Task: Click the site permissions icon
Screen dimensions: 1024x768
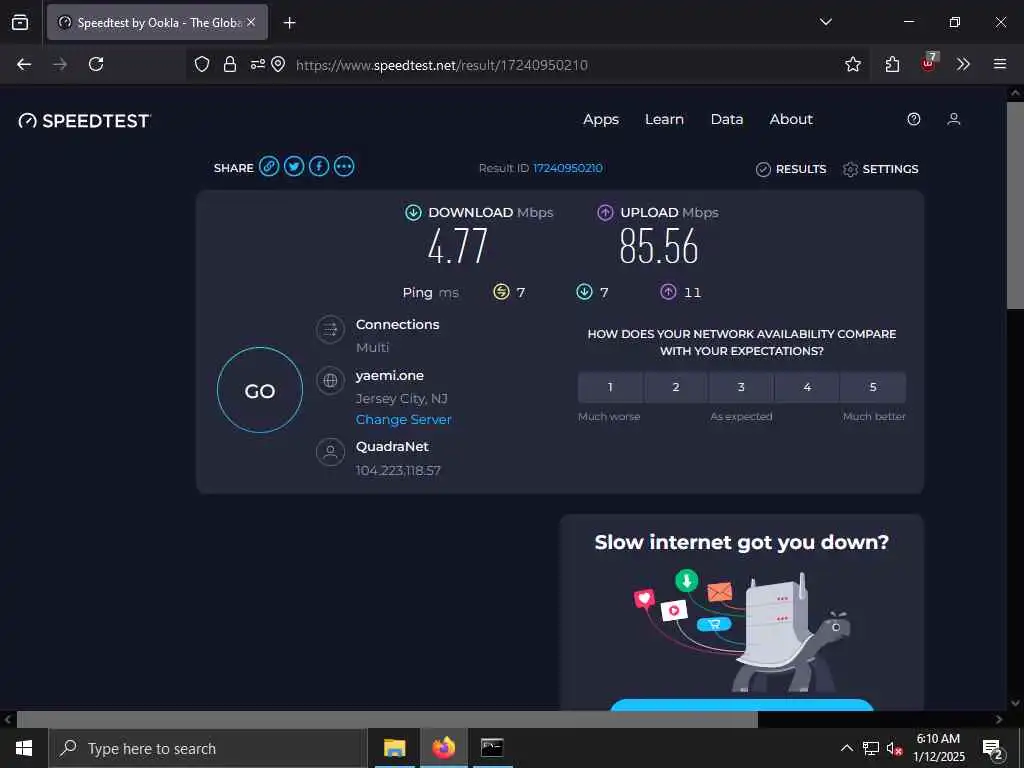Action: tap(258, 64)
